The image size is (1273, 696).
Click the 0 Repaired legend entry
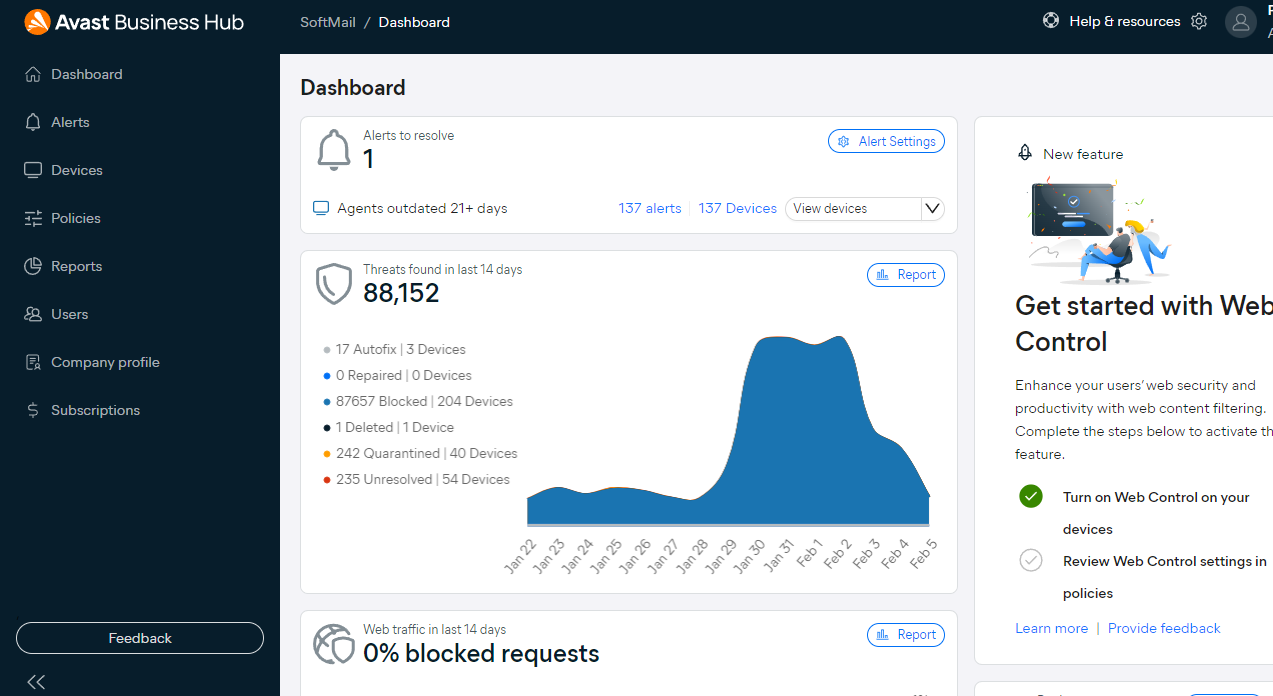397,375
